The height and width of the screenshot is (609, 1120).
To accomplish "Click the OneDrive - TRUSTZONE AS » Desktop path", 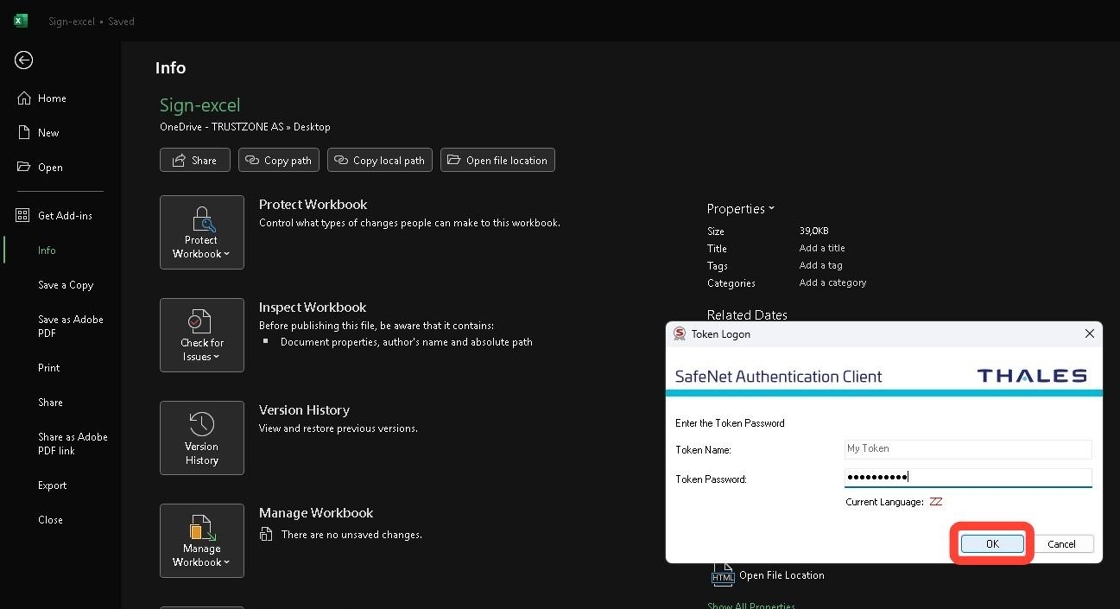I will click(245, 126).
